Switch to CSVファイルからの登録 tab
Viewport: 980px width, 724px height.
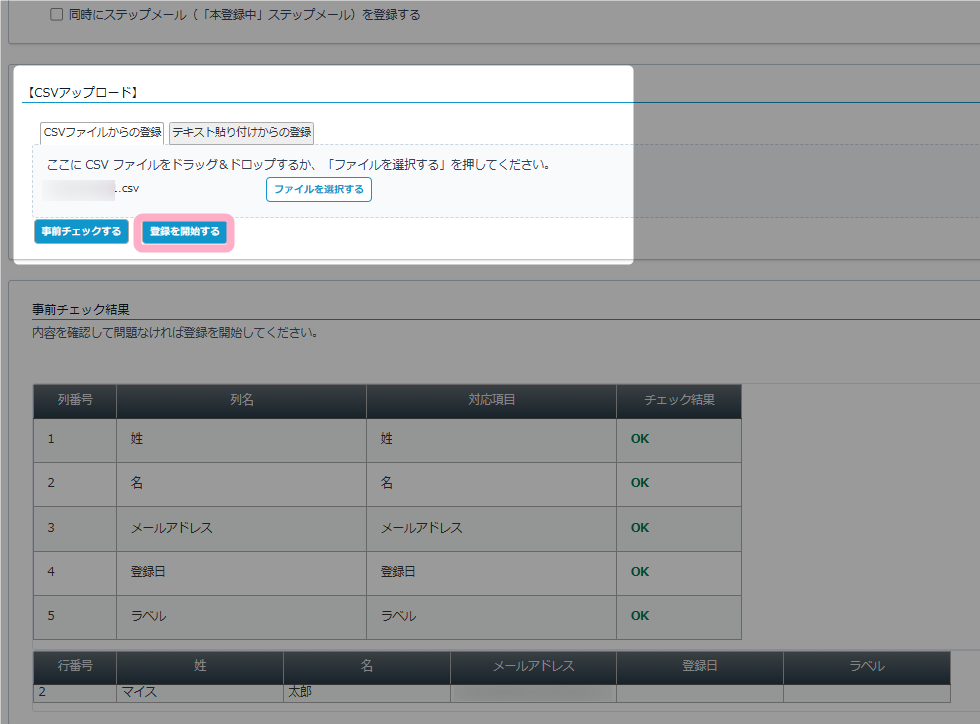102,132
